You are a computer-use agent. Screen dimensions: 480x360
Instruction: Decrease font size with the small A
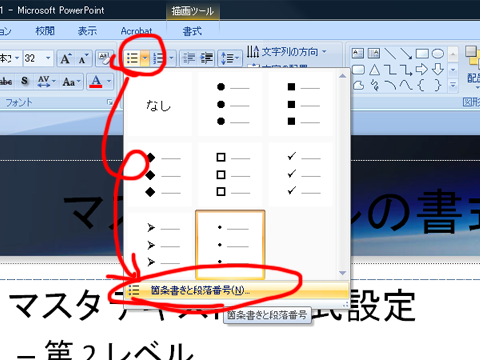pos(83,59)
